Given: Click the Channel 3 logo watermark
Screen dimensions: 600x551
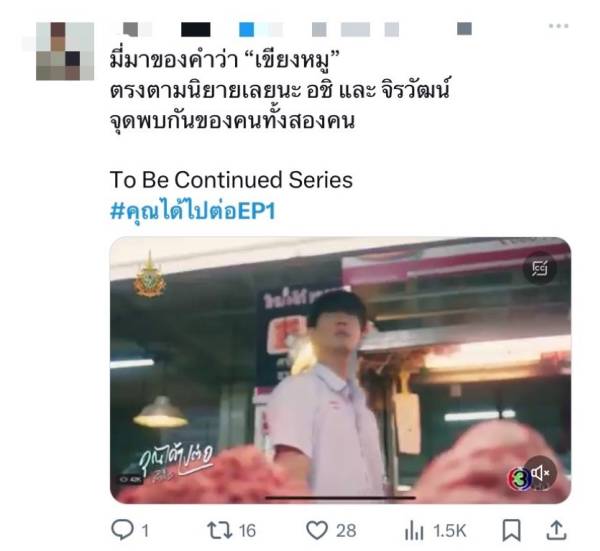Looking at the screenshot, I should point(518,478).
